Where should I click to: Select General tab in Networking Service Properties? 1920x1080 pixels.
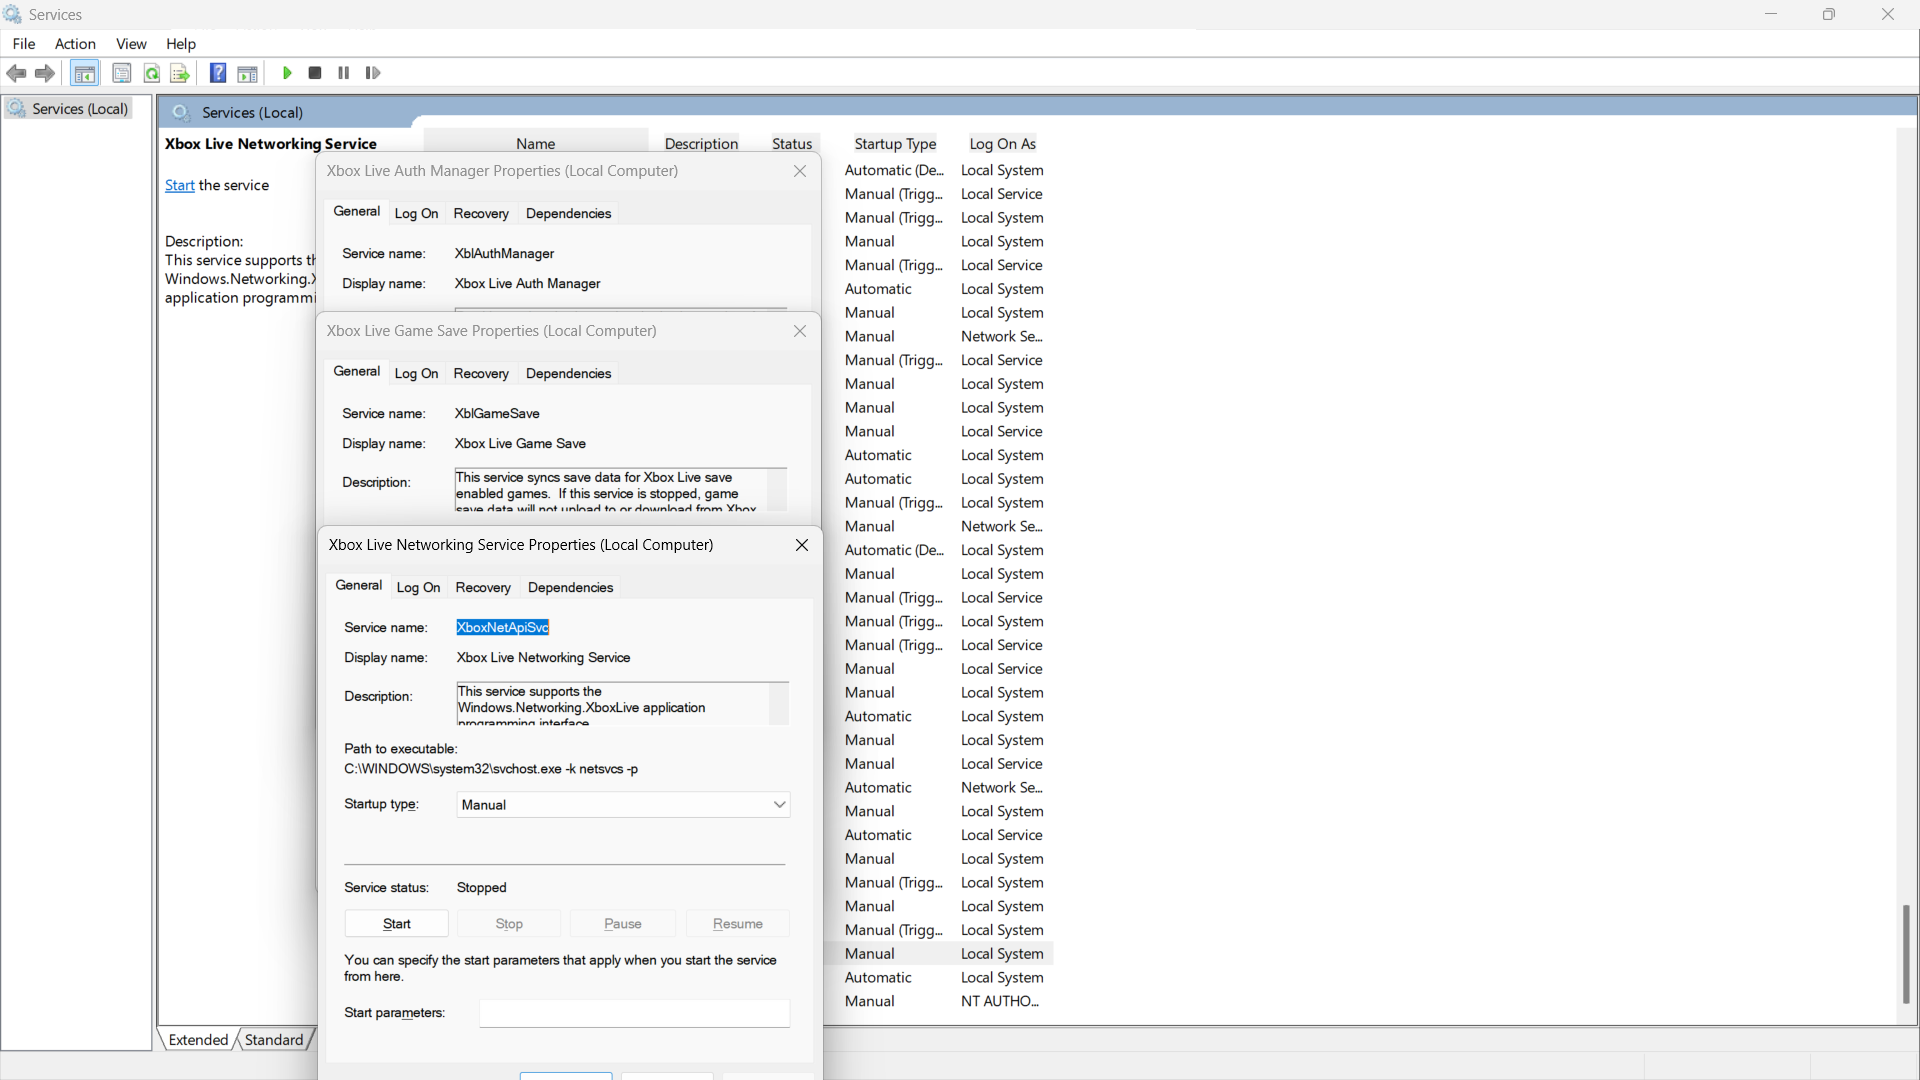pos(358,586)
